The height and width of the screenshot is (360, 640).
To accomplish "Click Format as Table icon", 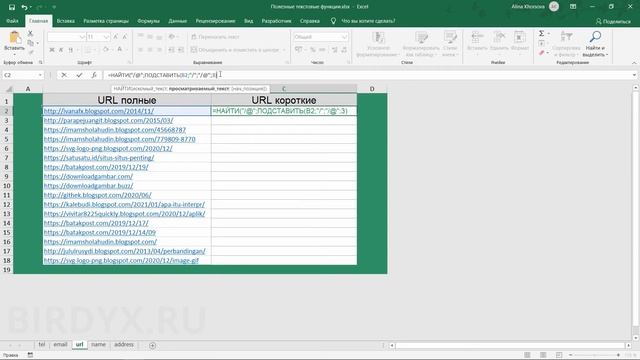I will tap(421, 38).
